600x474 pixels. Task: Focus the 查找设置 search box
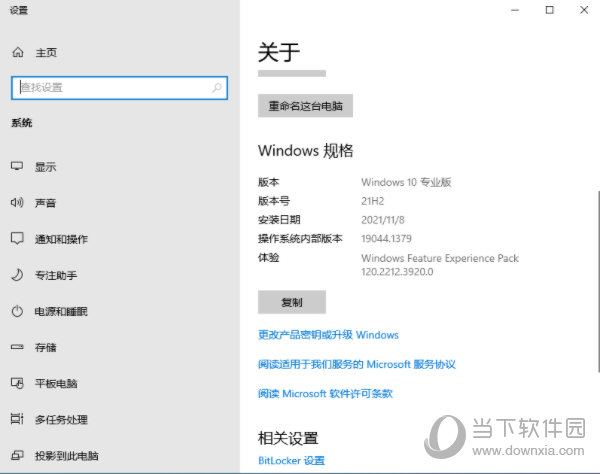[119, 88]
